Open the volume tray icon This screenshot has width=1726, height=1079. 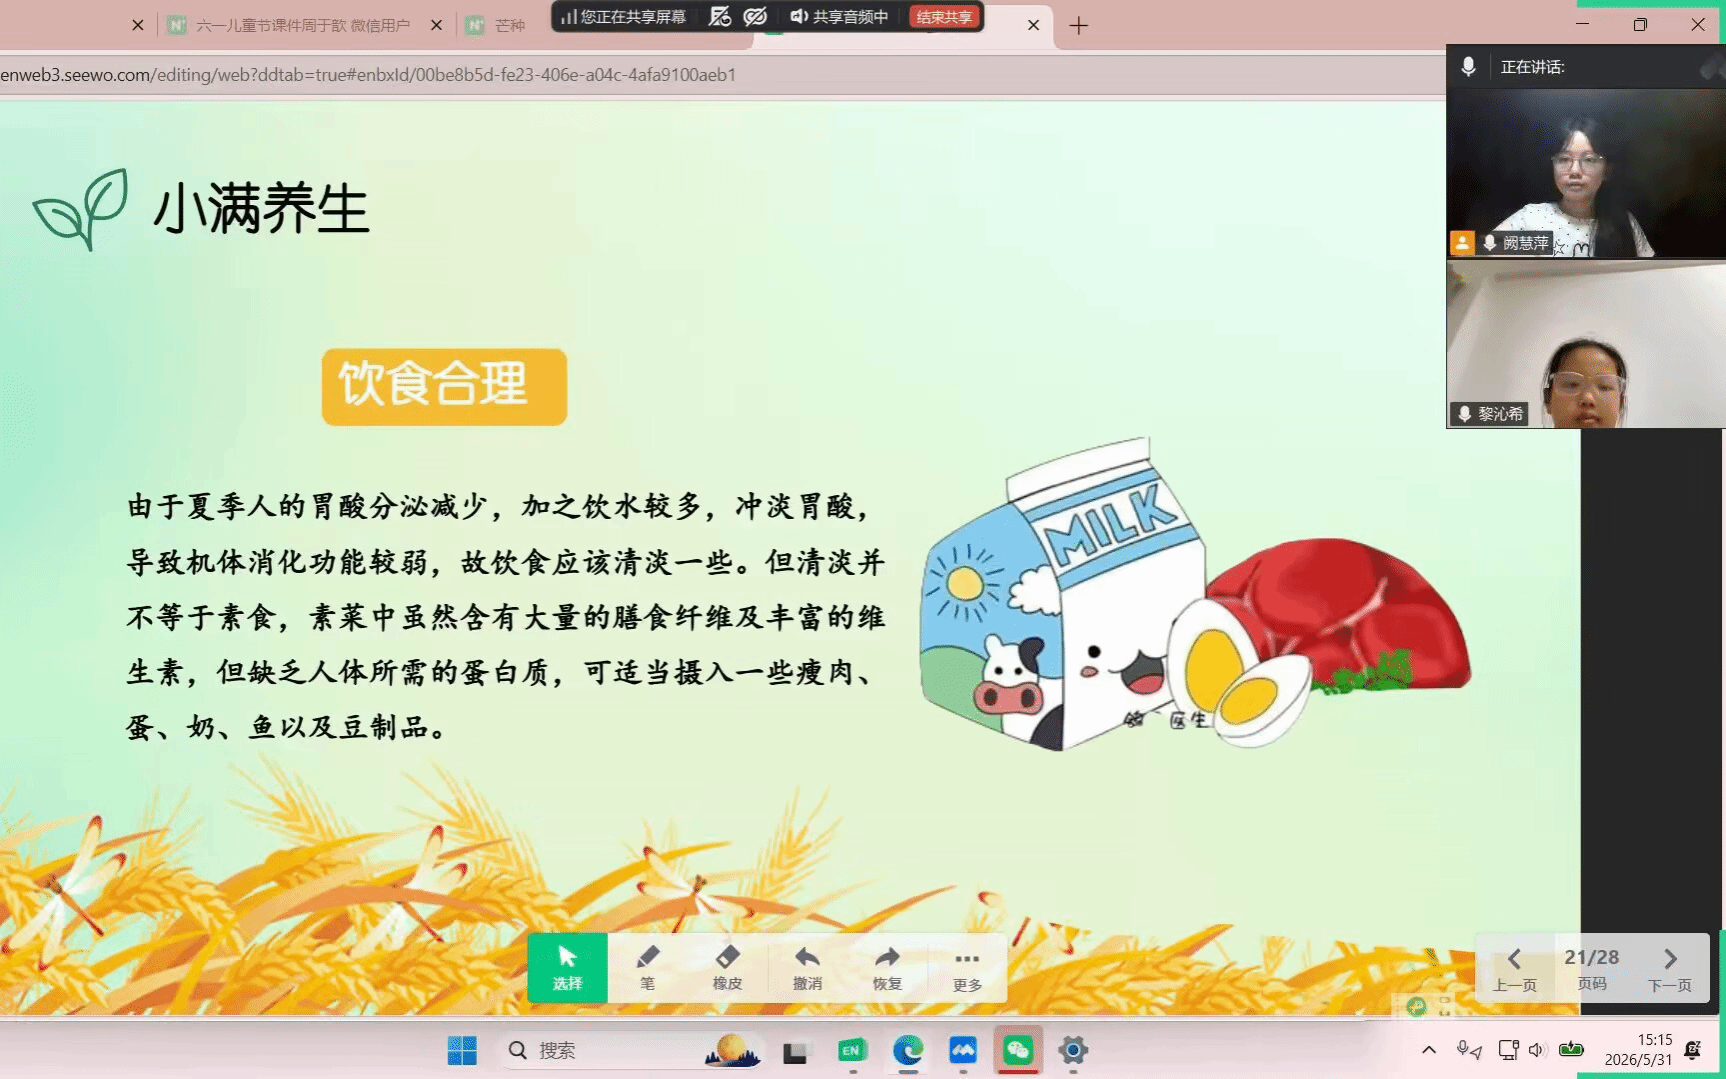1538,1050
